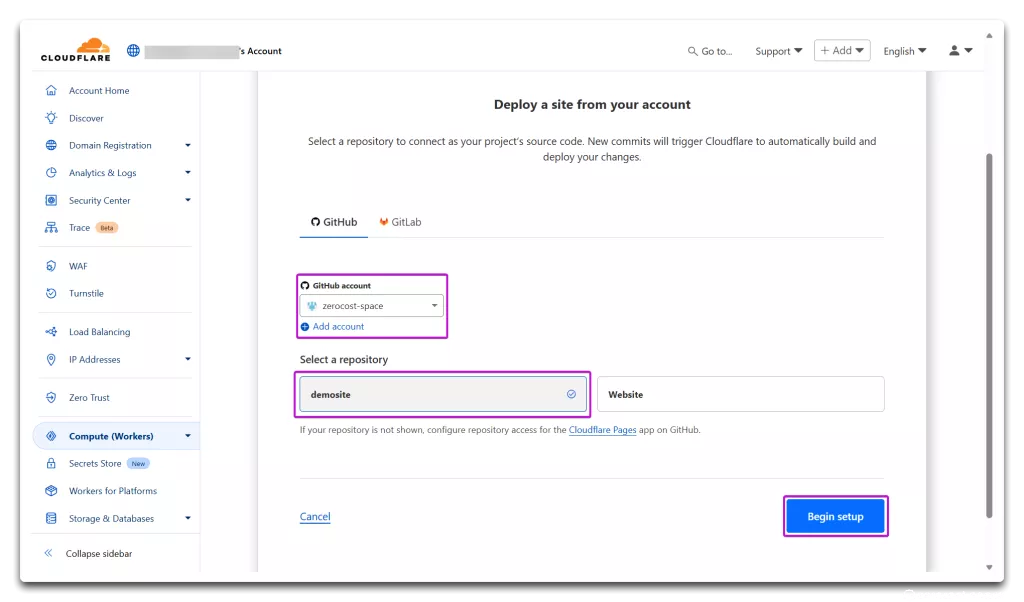The width and height of the screenshot is (1024, 602).
Task: Click the Cancel link
Action: point(315,516)
